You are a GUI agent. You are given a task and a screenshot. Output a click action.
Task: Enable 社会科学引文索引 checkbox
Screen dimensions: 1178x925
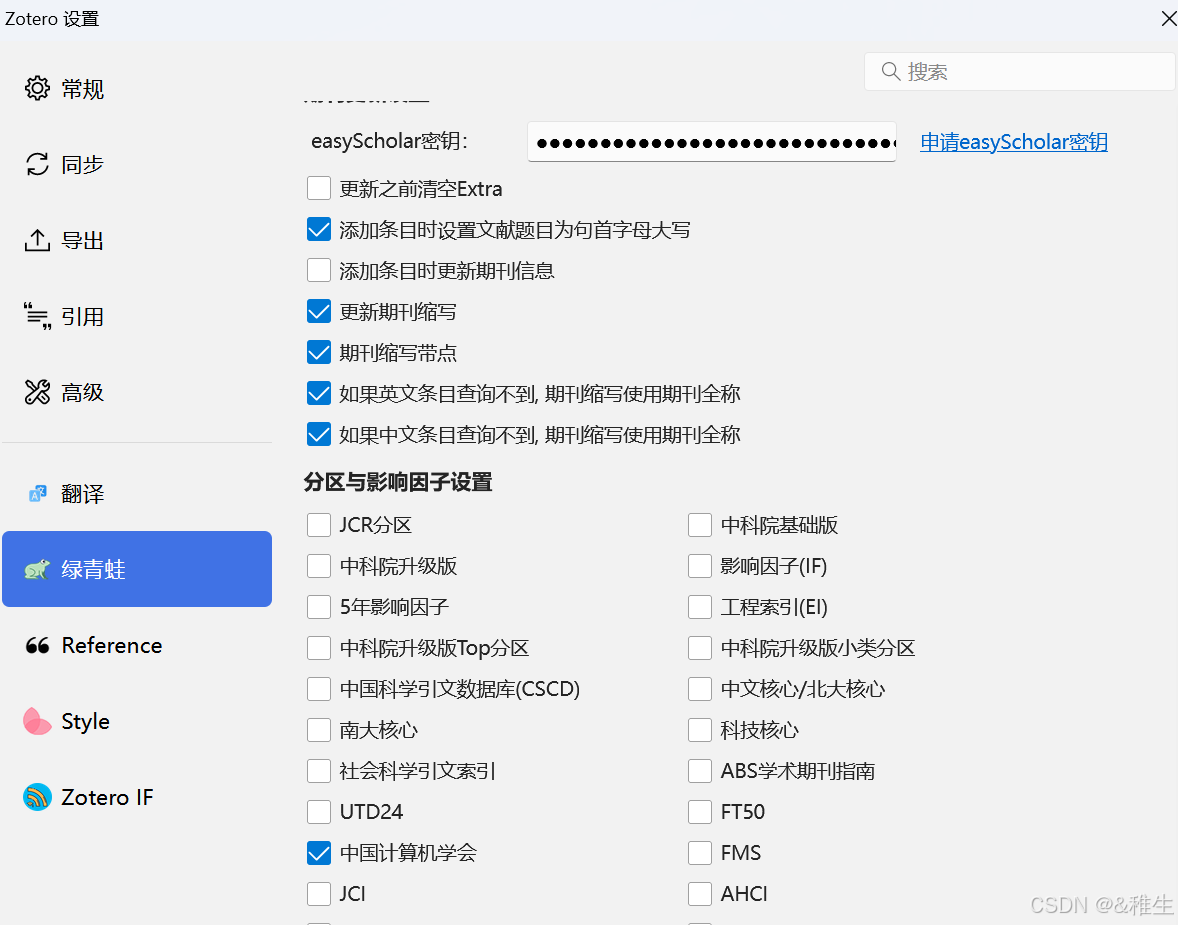[319, 770]
